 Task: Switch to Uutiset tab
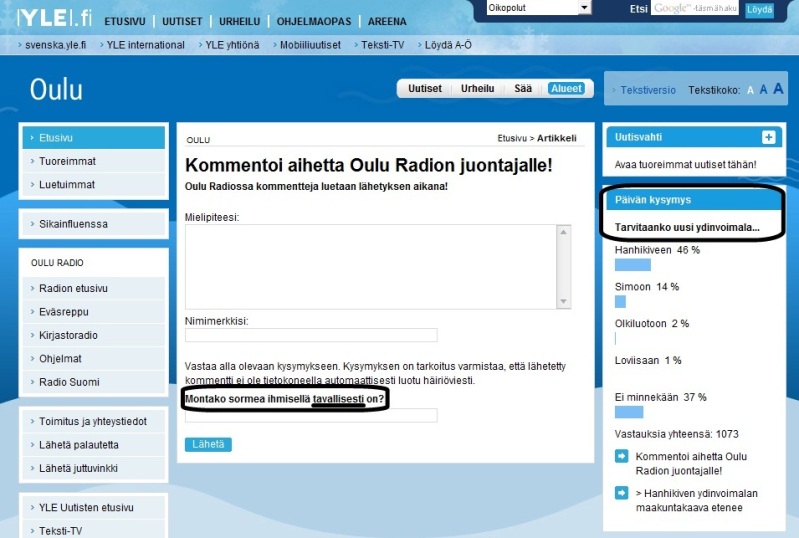coord(425,88)
